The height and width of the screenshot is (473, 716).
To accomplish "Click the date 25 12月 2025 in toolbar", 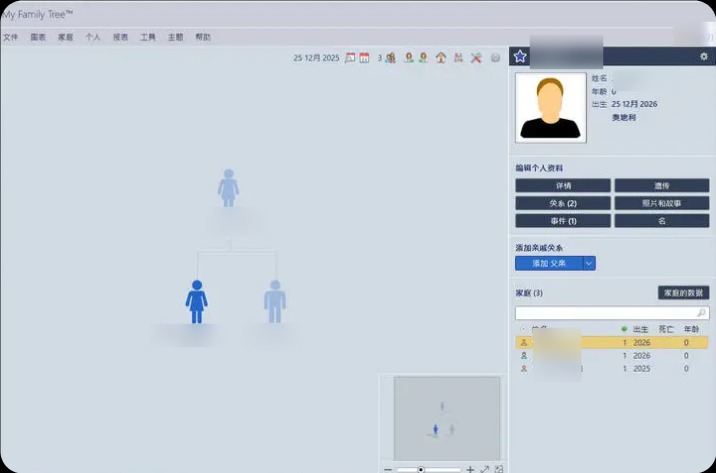I will pos(316,58).
